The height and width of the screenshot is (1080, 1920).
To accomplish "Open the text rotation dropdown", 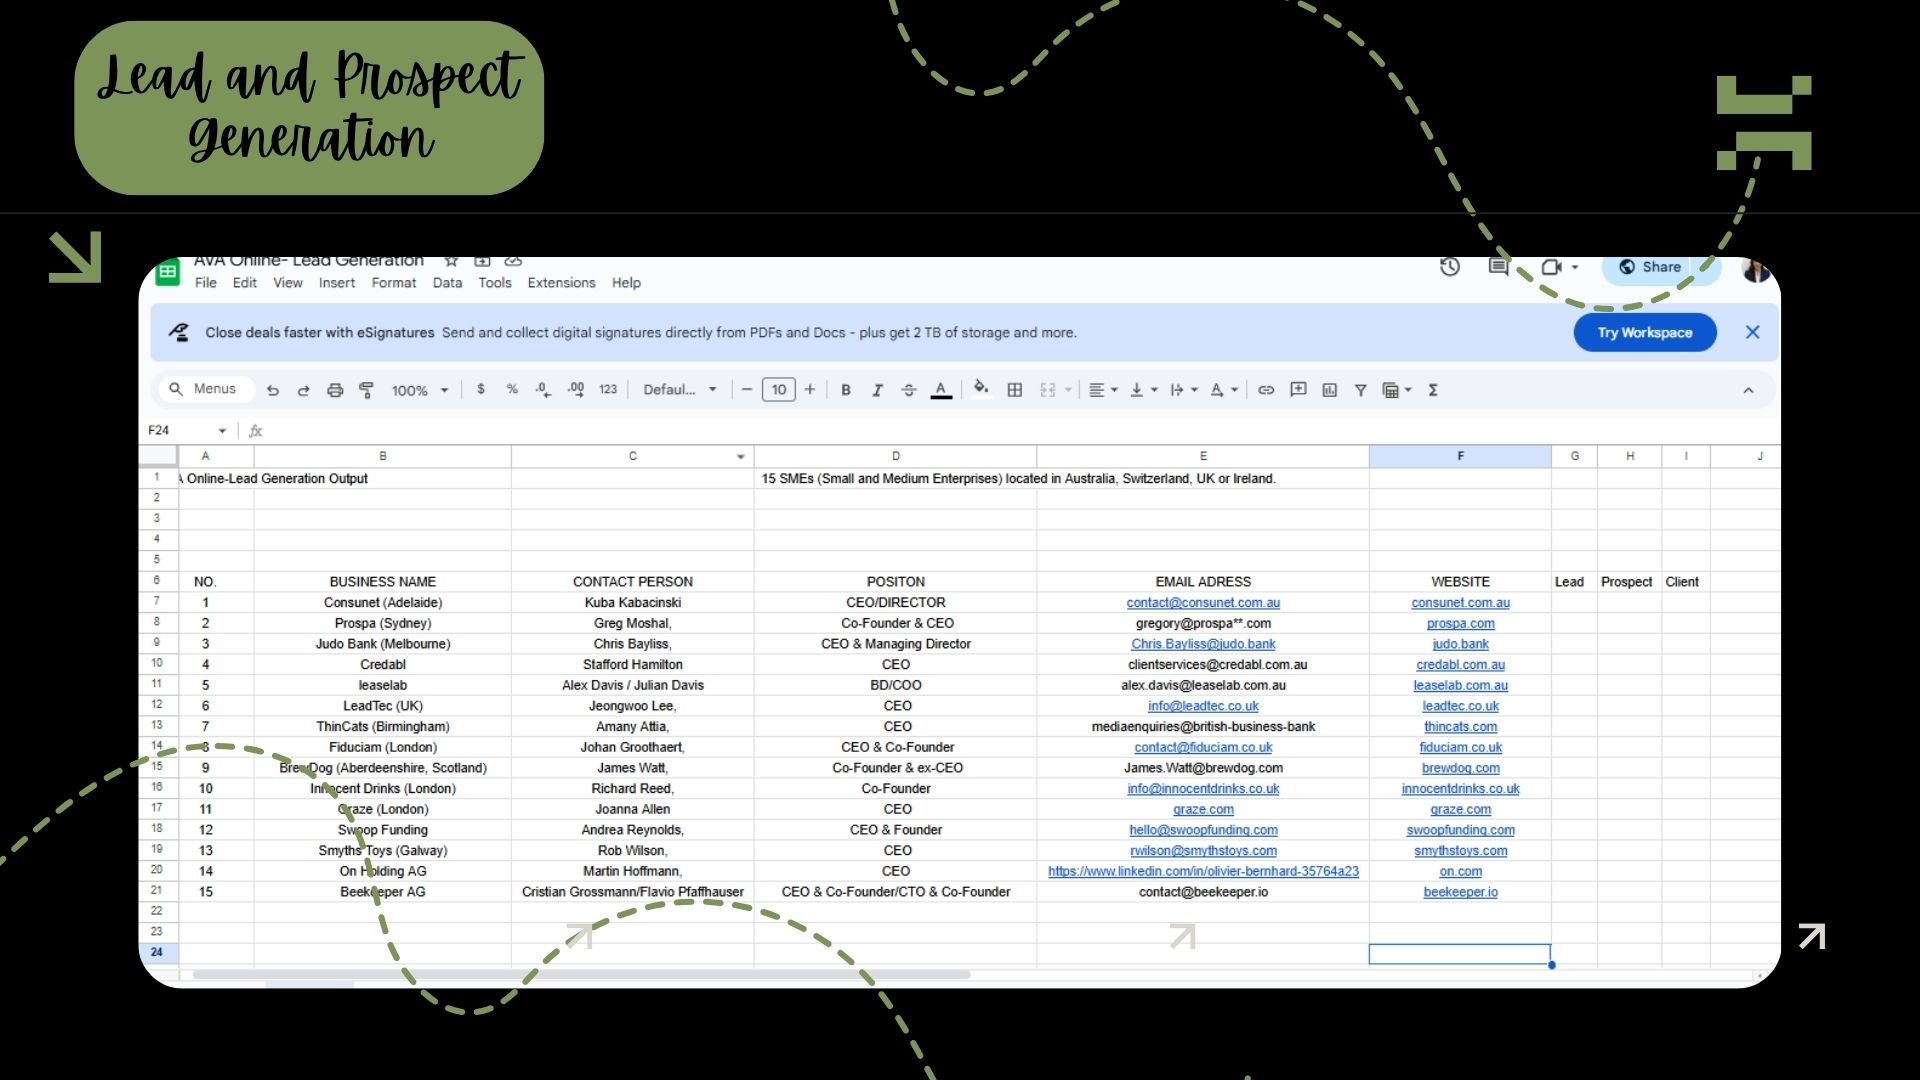I will pyautogui.click(x=1224, y=390).
